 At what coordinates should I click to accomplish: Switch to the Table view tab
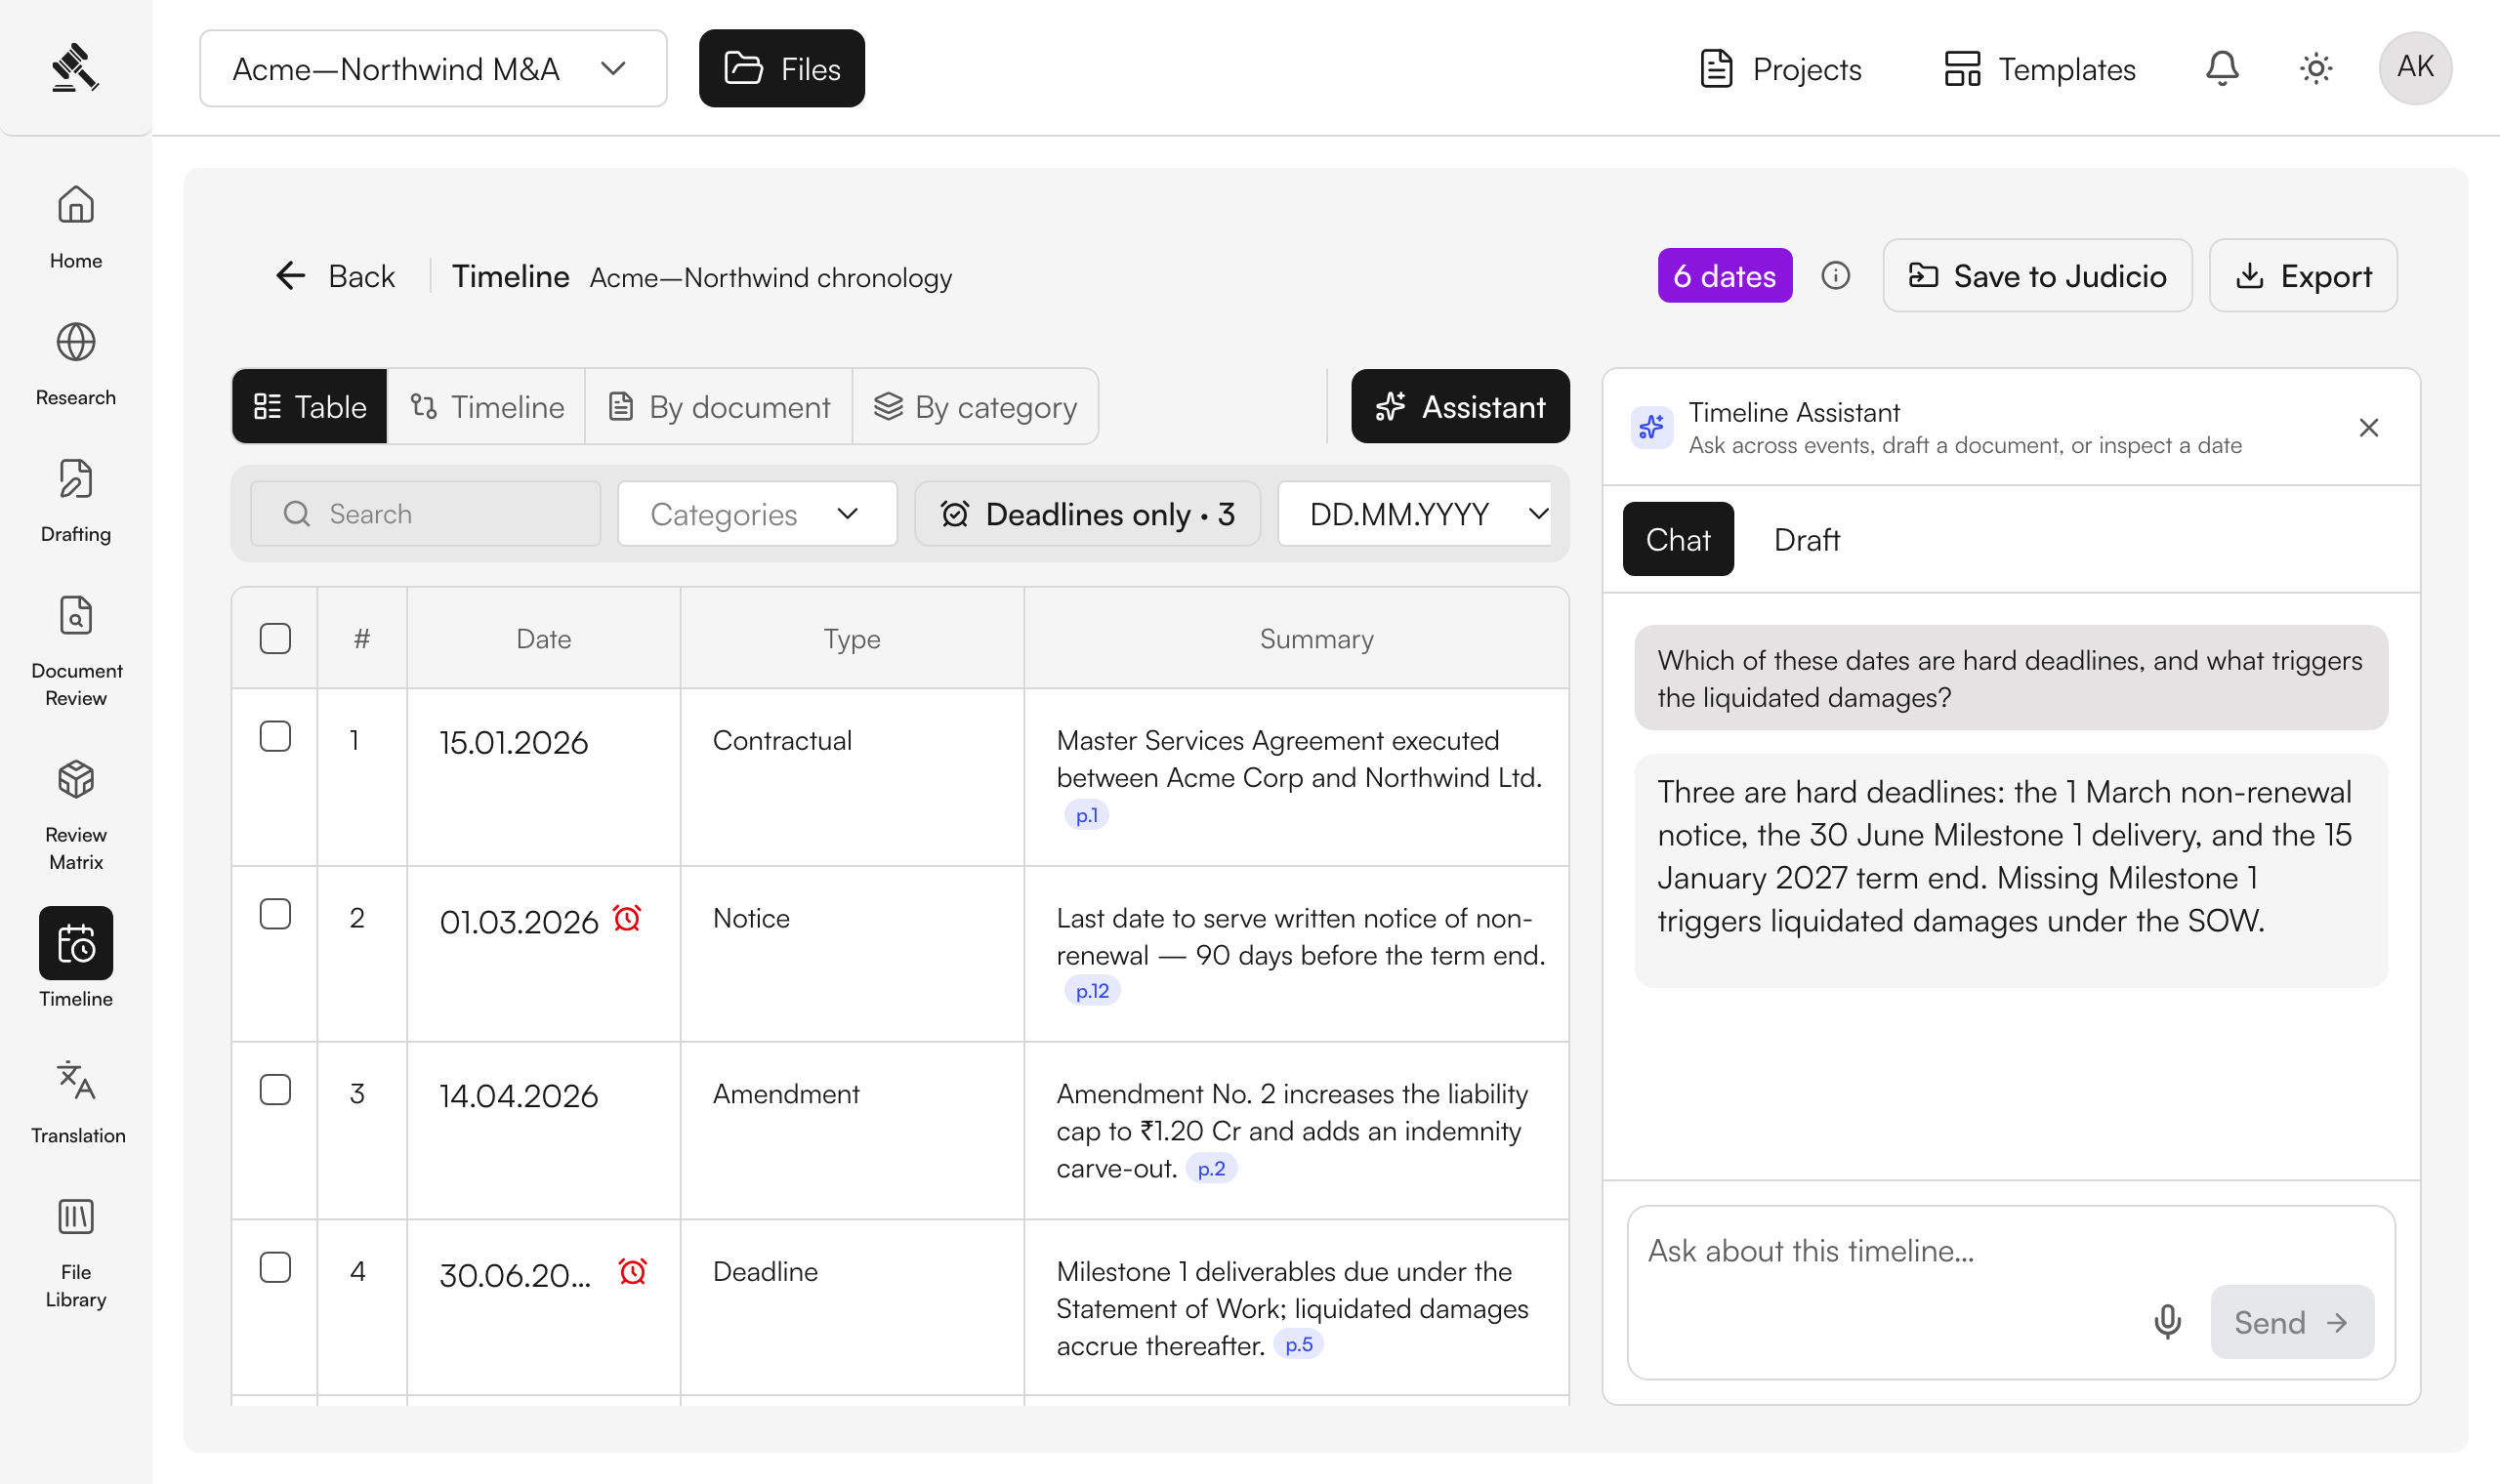click(310, 406)
